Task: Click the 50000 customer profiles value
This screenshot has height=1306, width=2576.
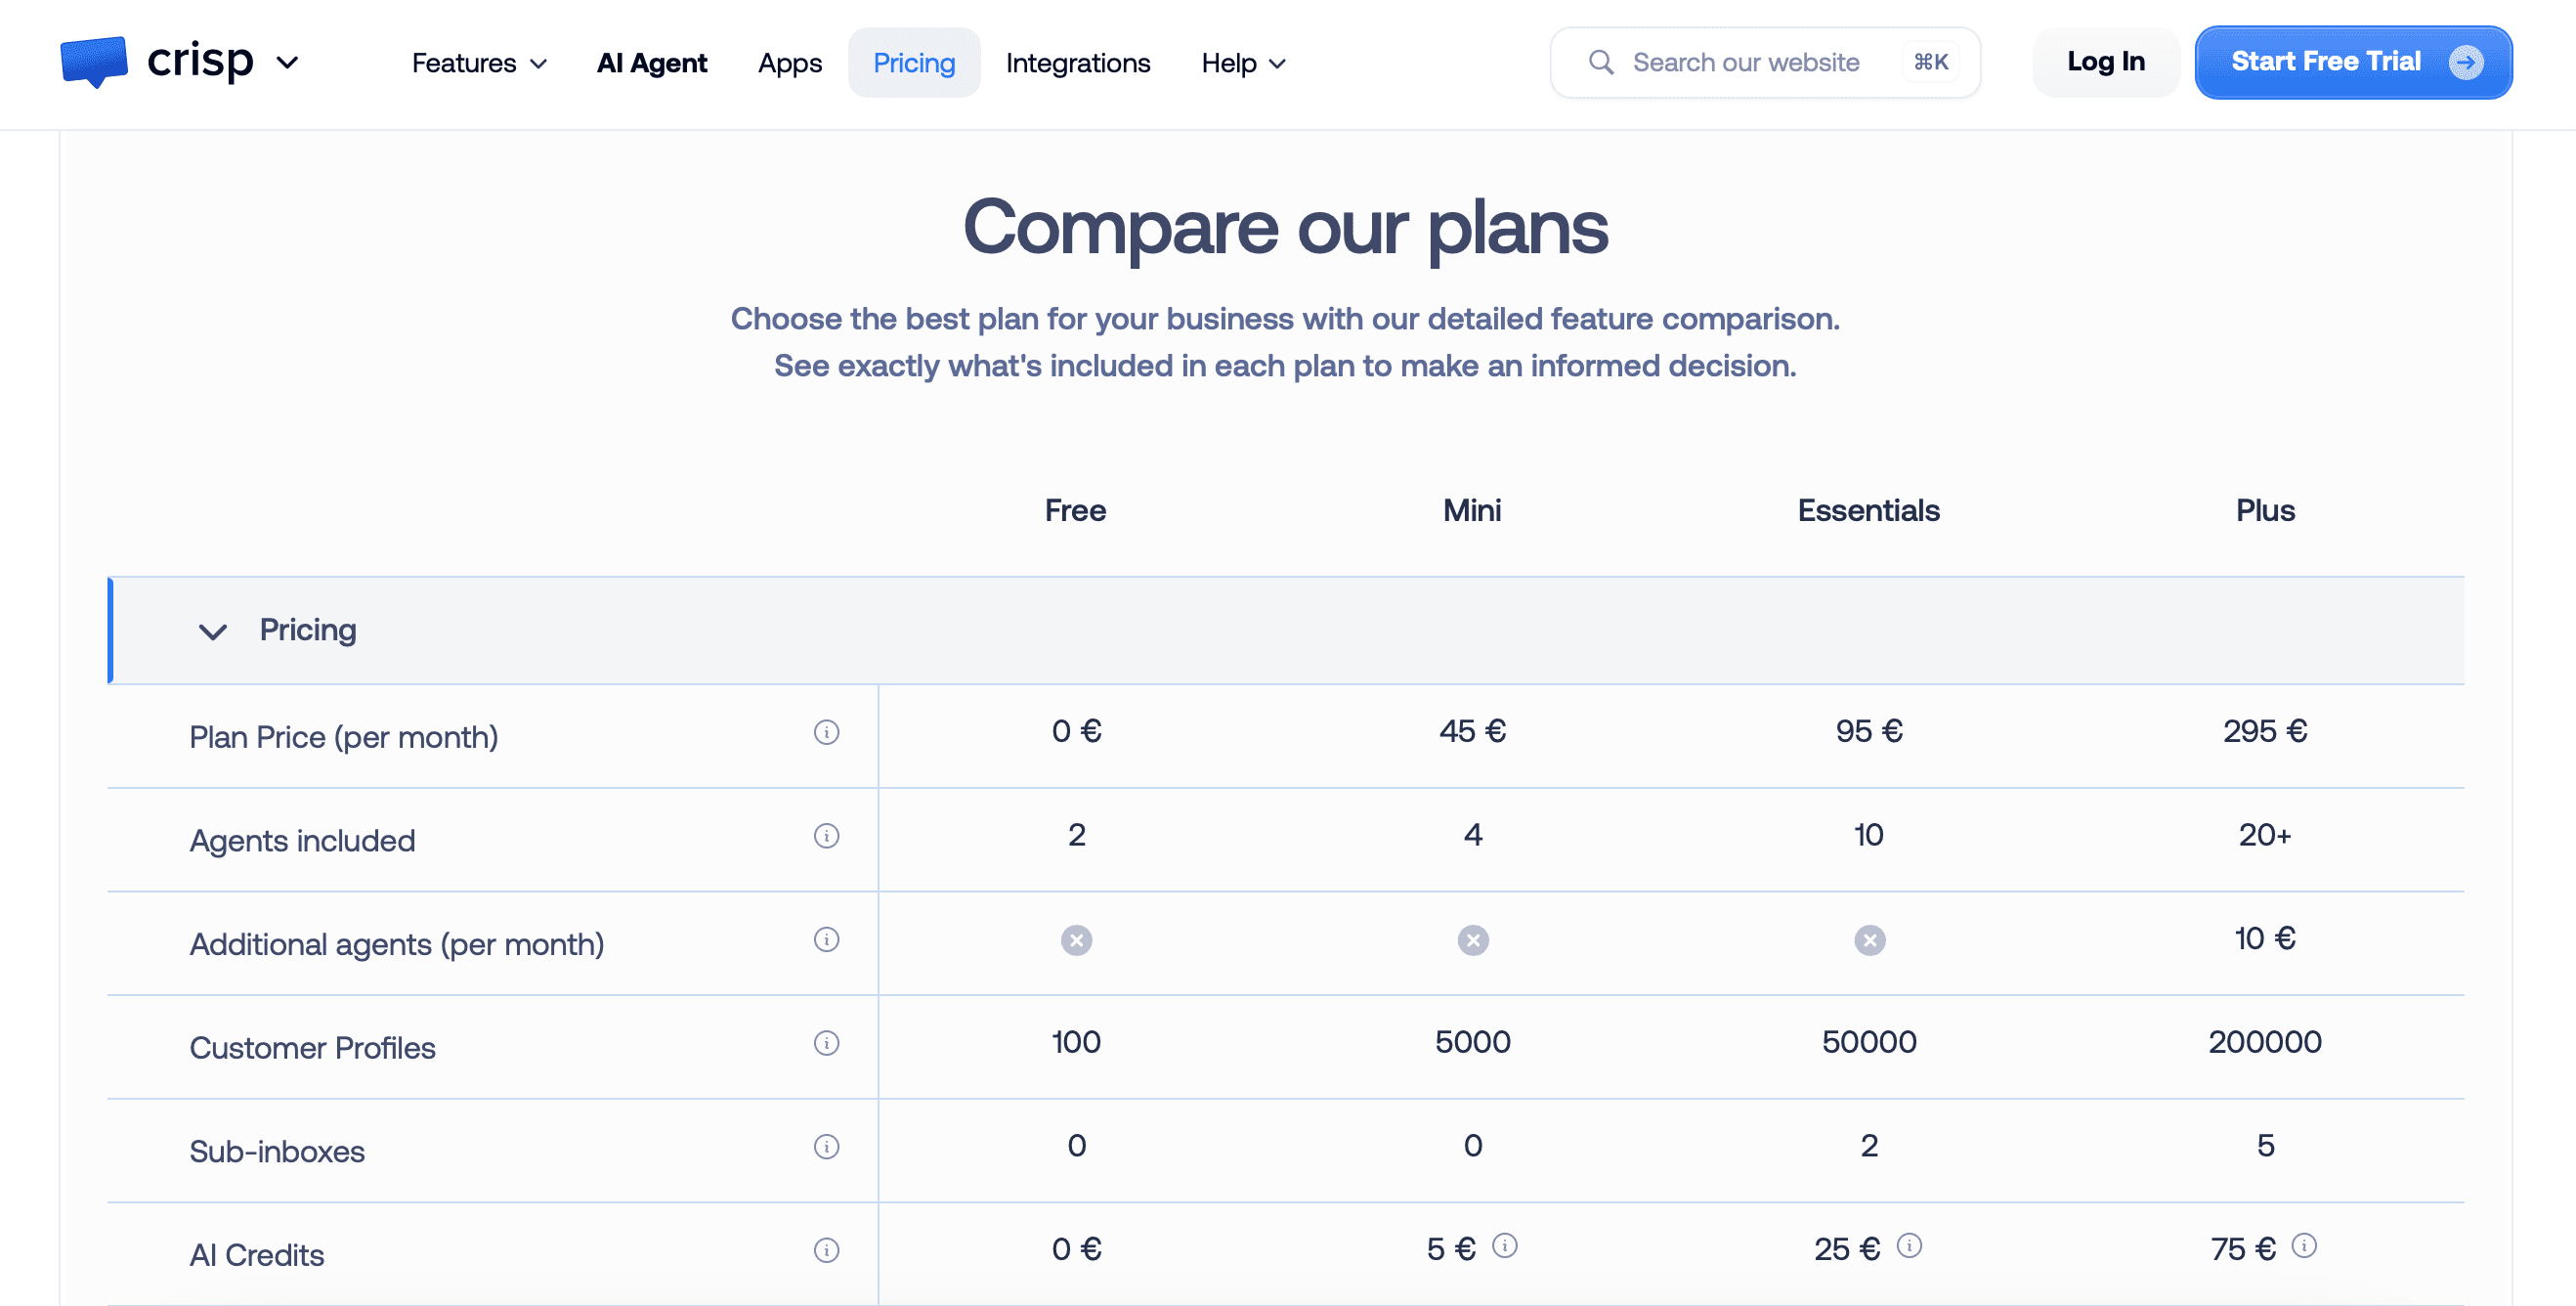Action: pos(1868,1042)
